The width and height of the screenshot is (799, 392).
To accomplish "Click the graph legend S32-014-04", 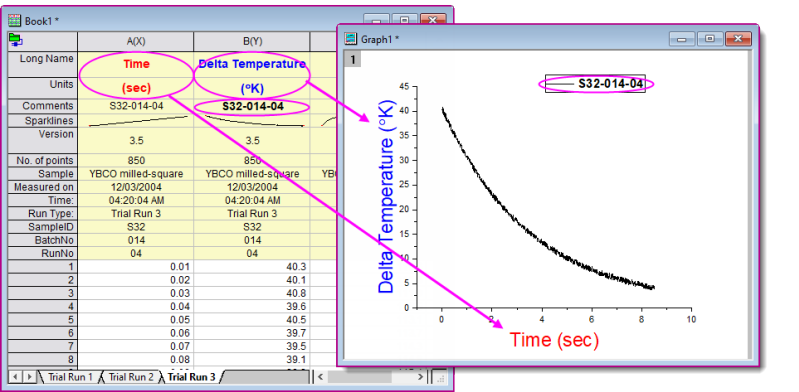I will pyautogui.click(x=595, y=84).
